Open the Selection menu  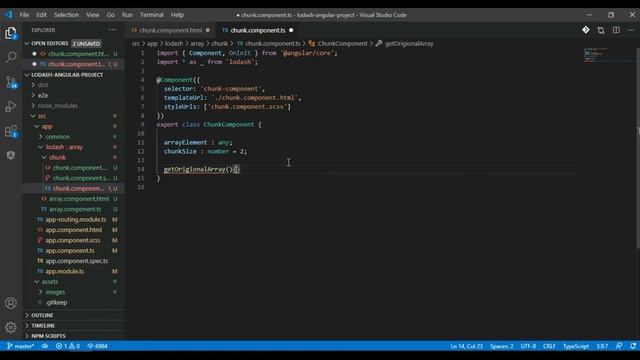pos(66,15)
